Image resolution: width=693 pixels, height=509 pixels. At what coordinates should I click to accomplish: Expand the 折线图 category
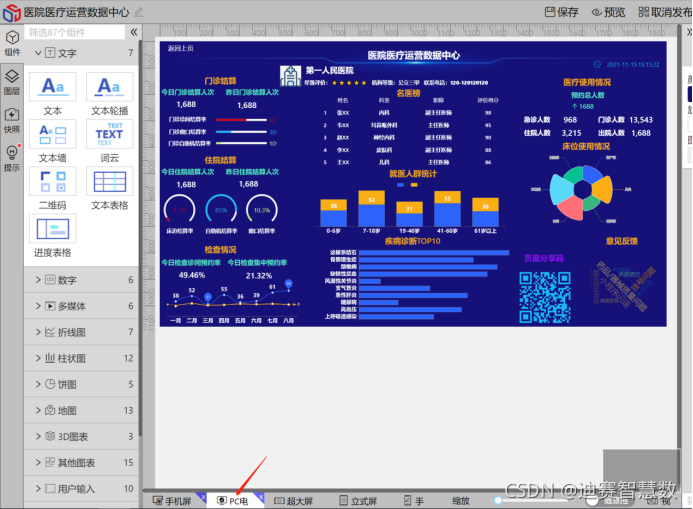coord(38,332)
